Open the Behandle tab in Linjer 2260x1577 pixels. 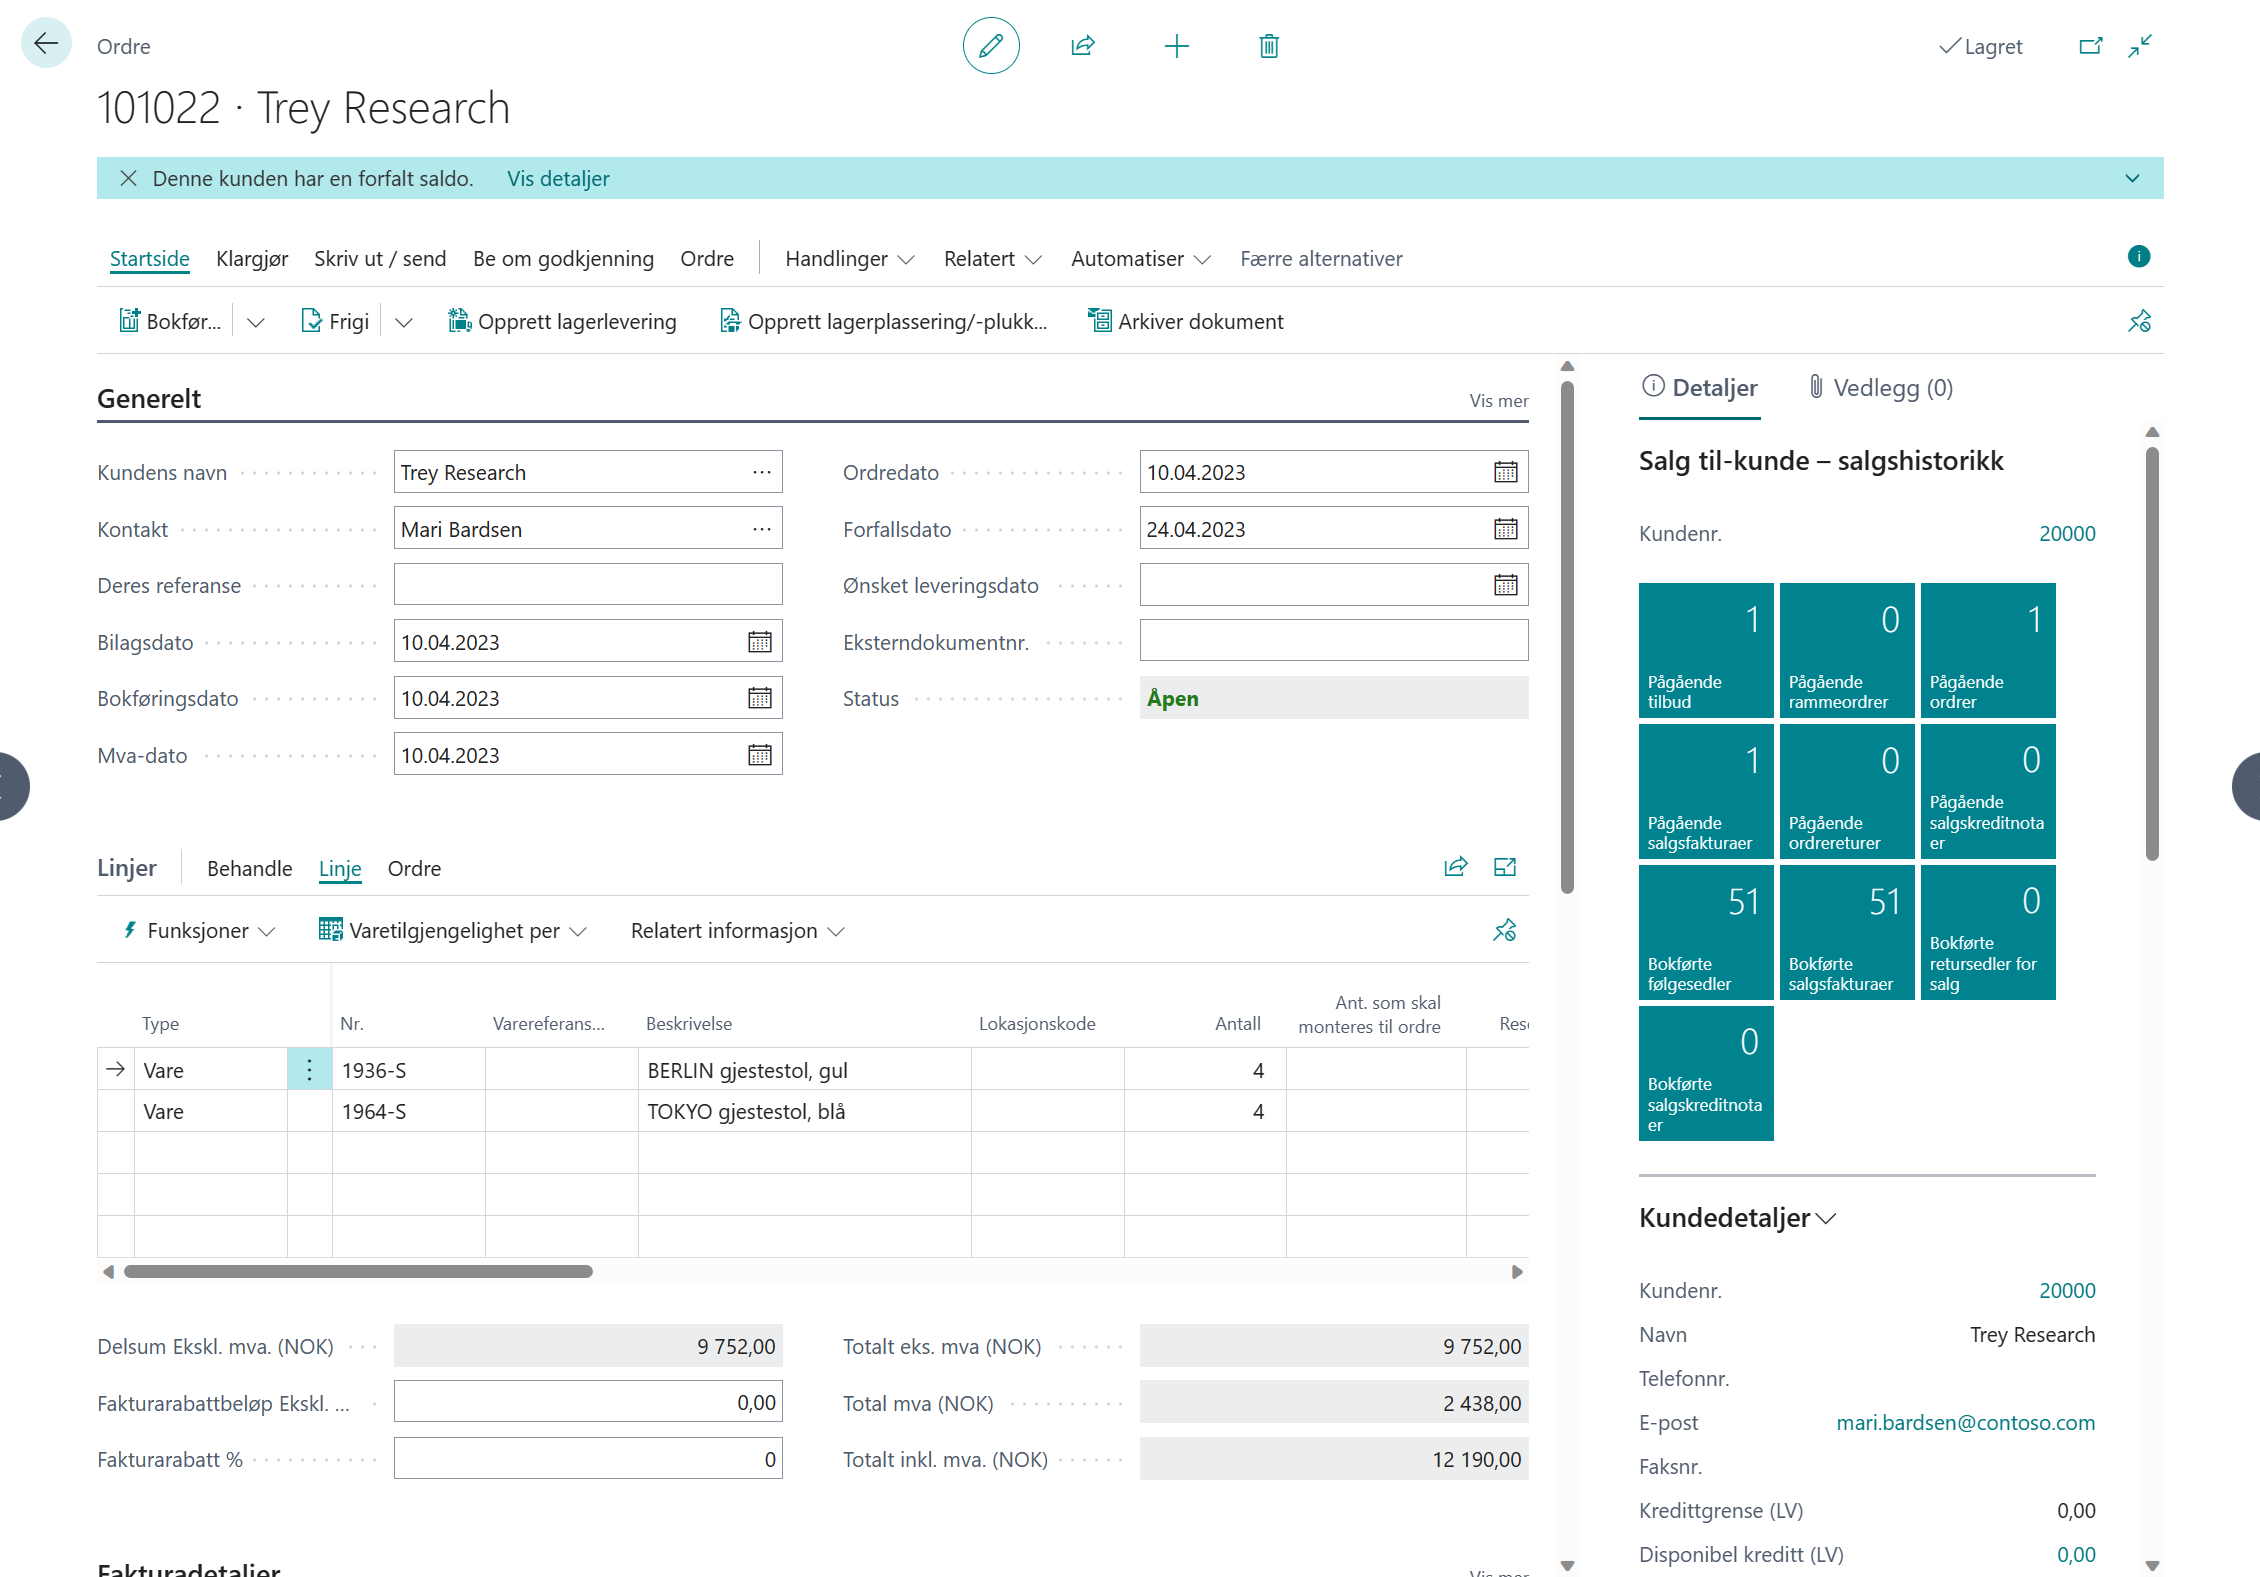click(x=250, y=868)
